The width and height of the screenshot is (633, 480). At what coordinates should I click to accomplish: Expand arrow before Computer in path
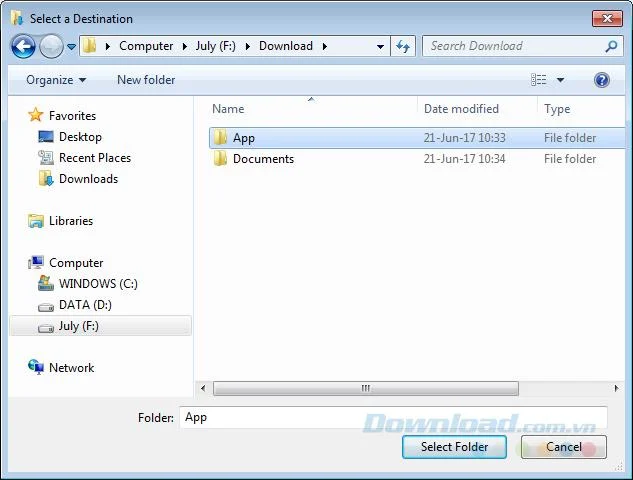pos(108,46)
